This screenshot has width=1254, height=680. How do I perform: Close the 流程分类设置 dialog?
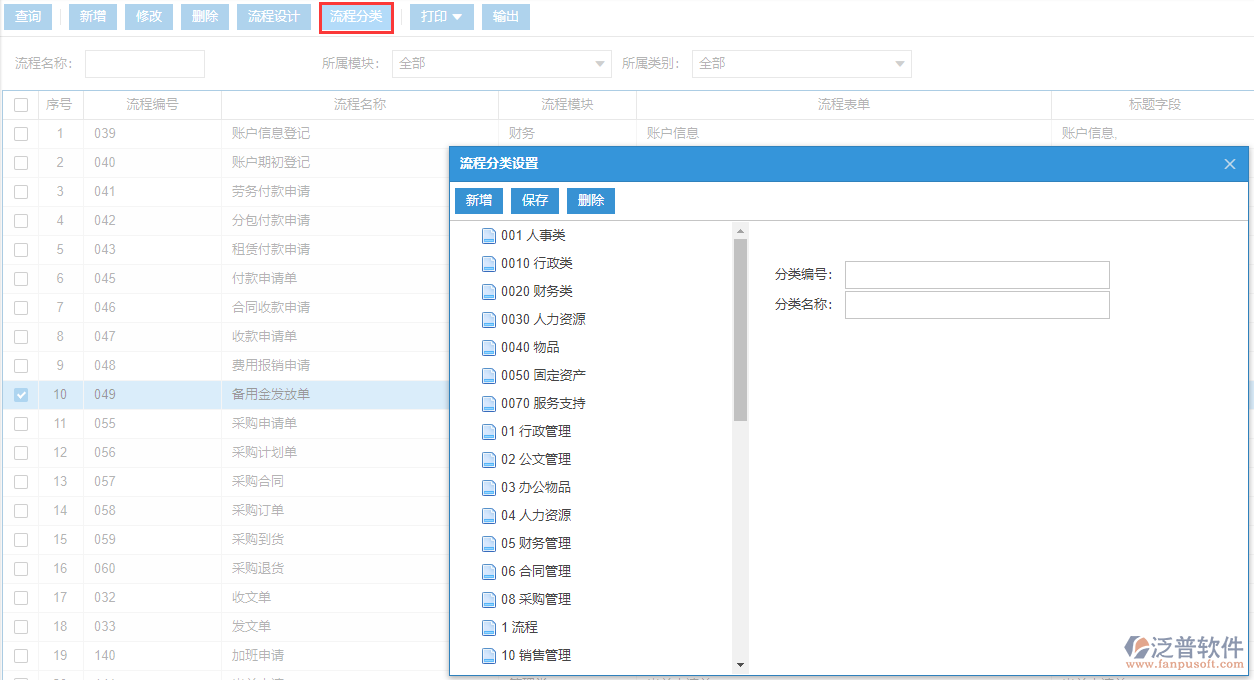1230,164
